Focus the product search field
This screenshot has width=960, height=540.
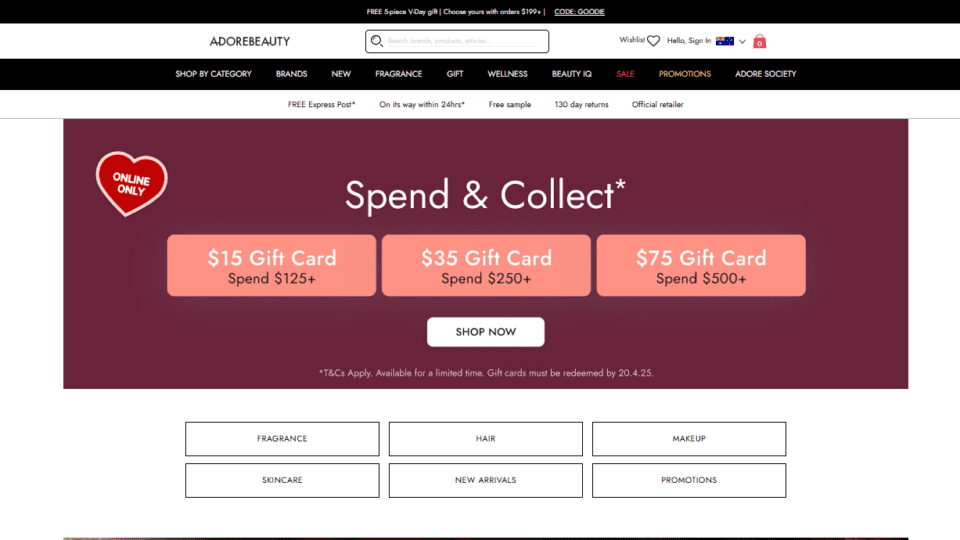click(x=465, y=41)
